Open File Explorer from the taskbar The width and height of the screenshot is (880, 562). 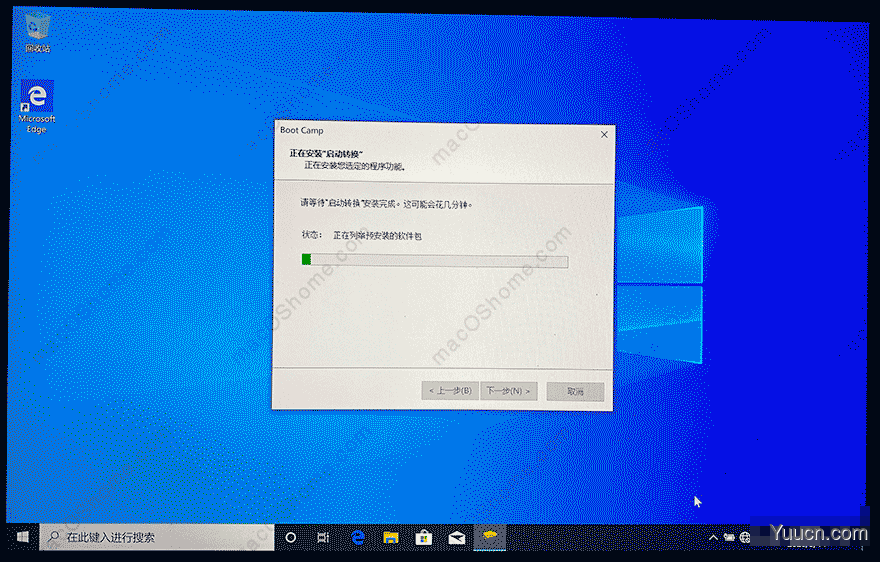pos(391,537)
